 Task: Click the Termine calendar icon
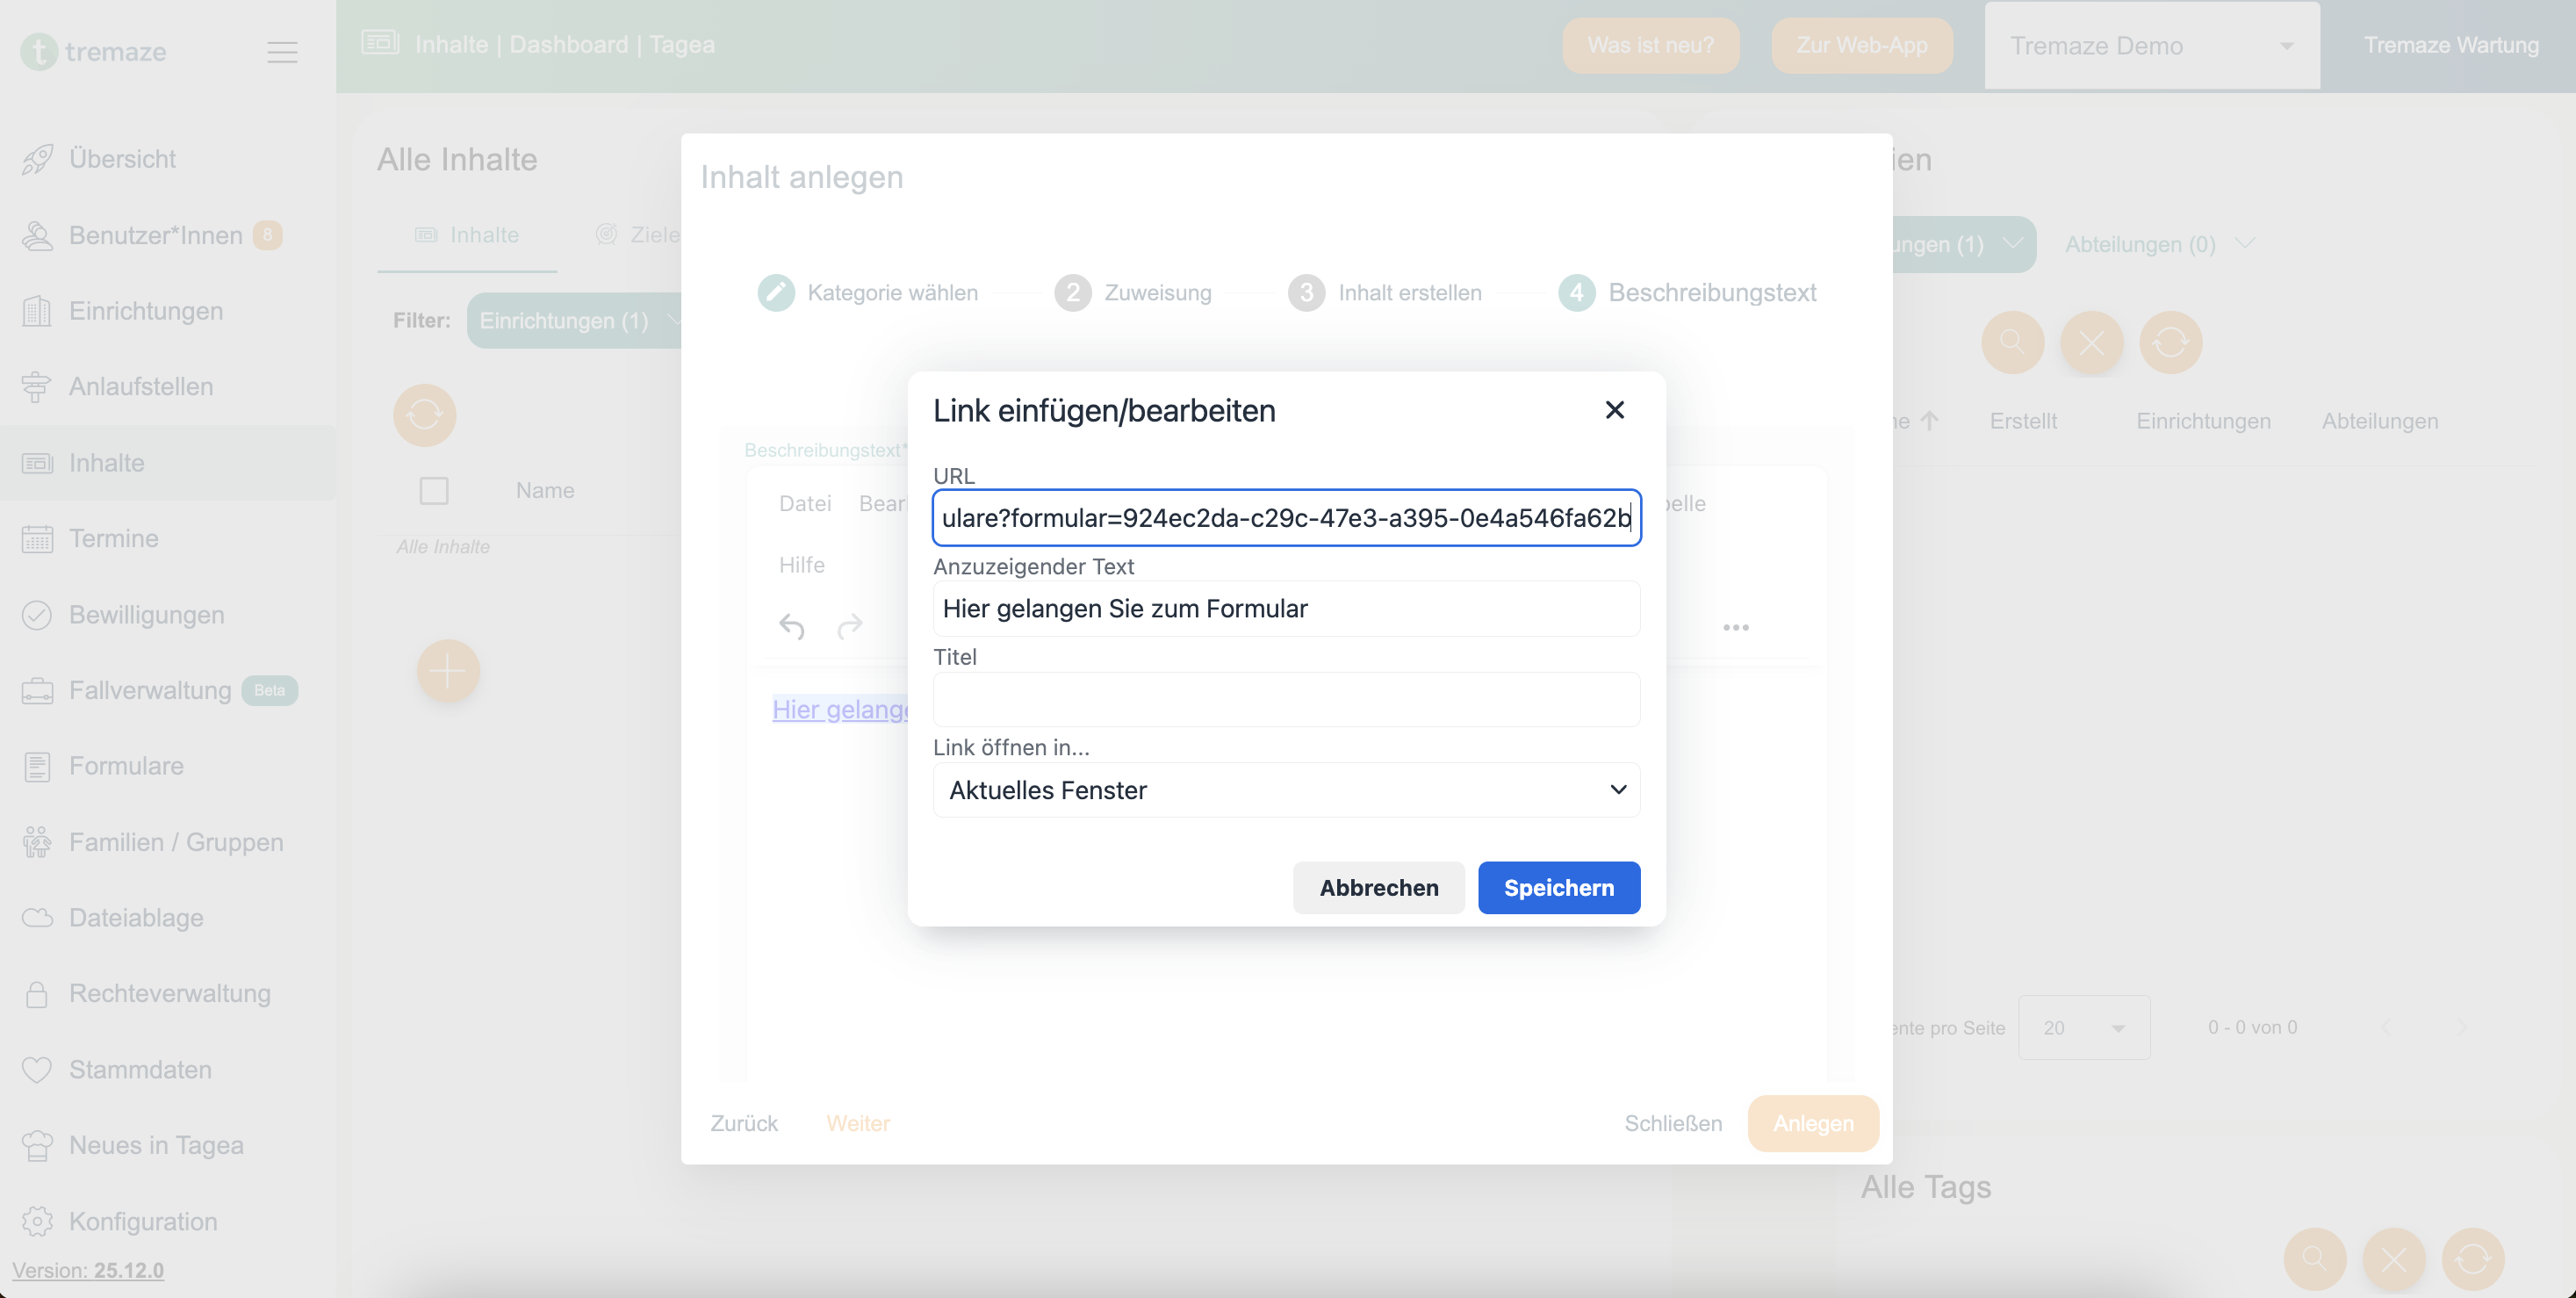point(37,538)
